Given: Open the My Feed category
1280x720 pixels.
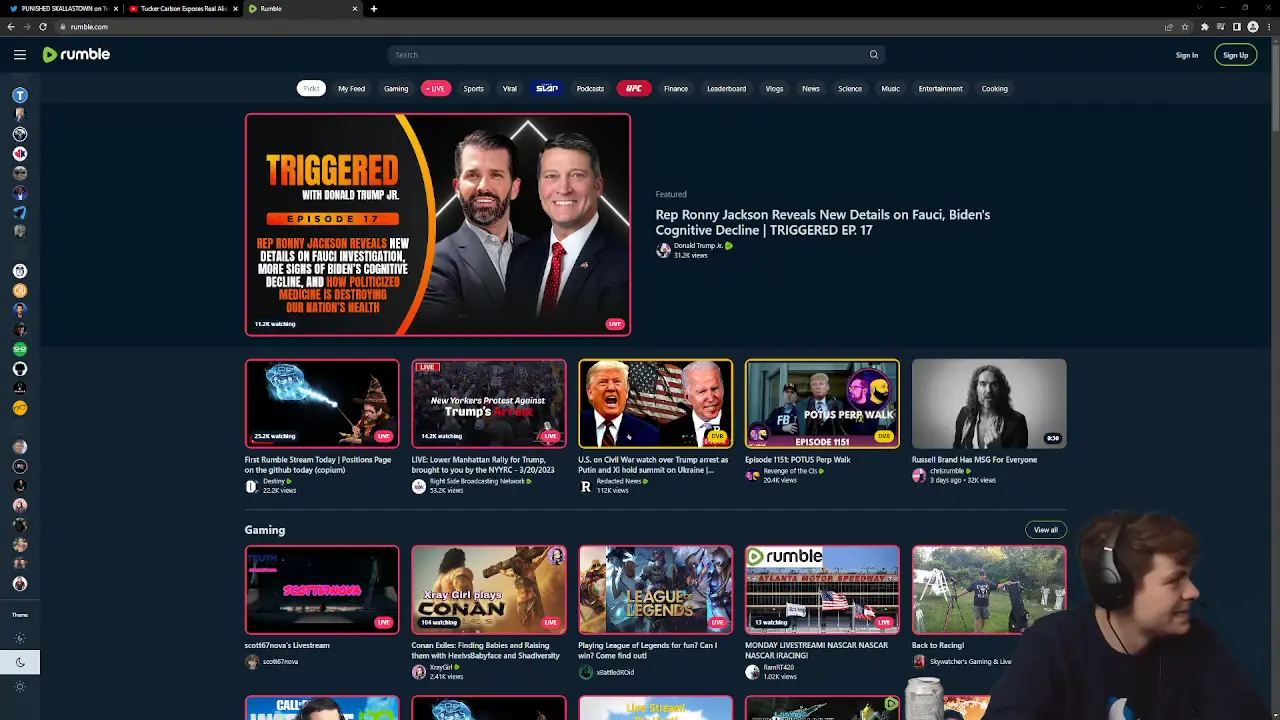Looking at the screenshot, I should point(351,89).
